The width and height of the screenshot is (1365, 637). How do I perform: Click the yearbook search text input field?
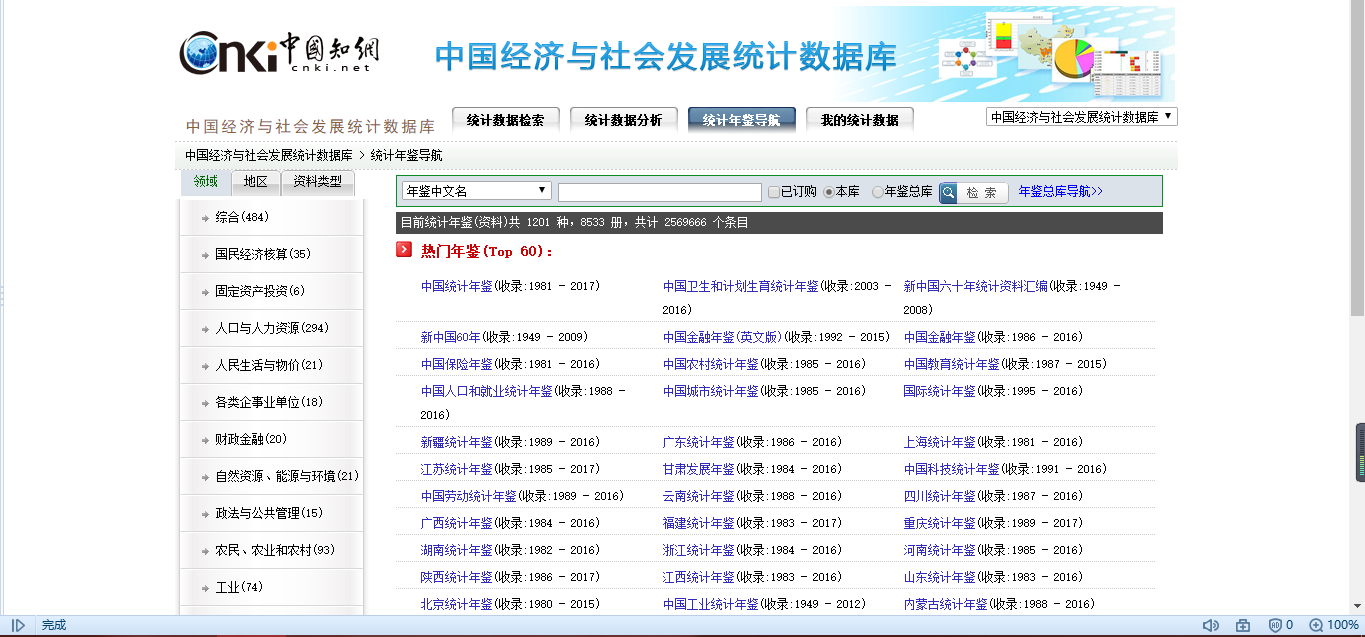pos(660,192)
